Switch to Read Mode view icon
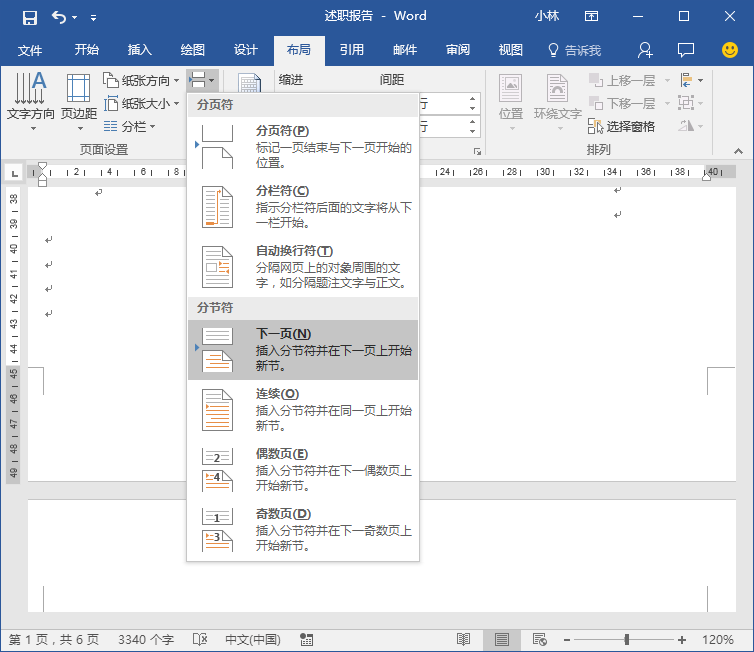754x652 pixels. pyautogui.click(x=463, y=639)
